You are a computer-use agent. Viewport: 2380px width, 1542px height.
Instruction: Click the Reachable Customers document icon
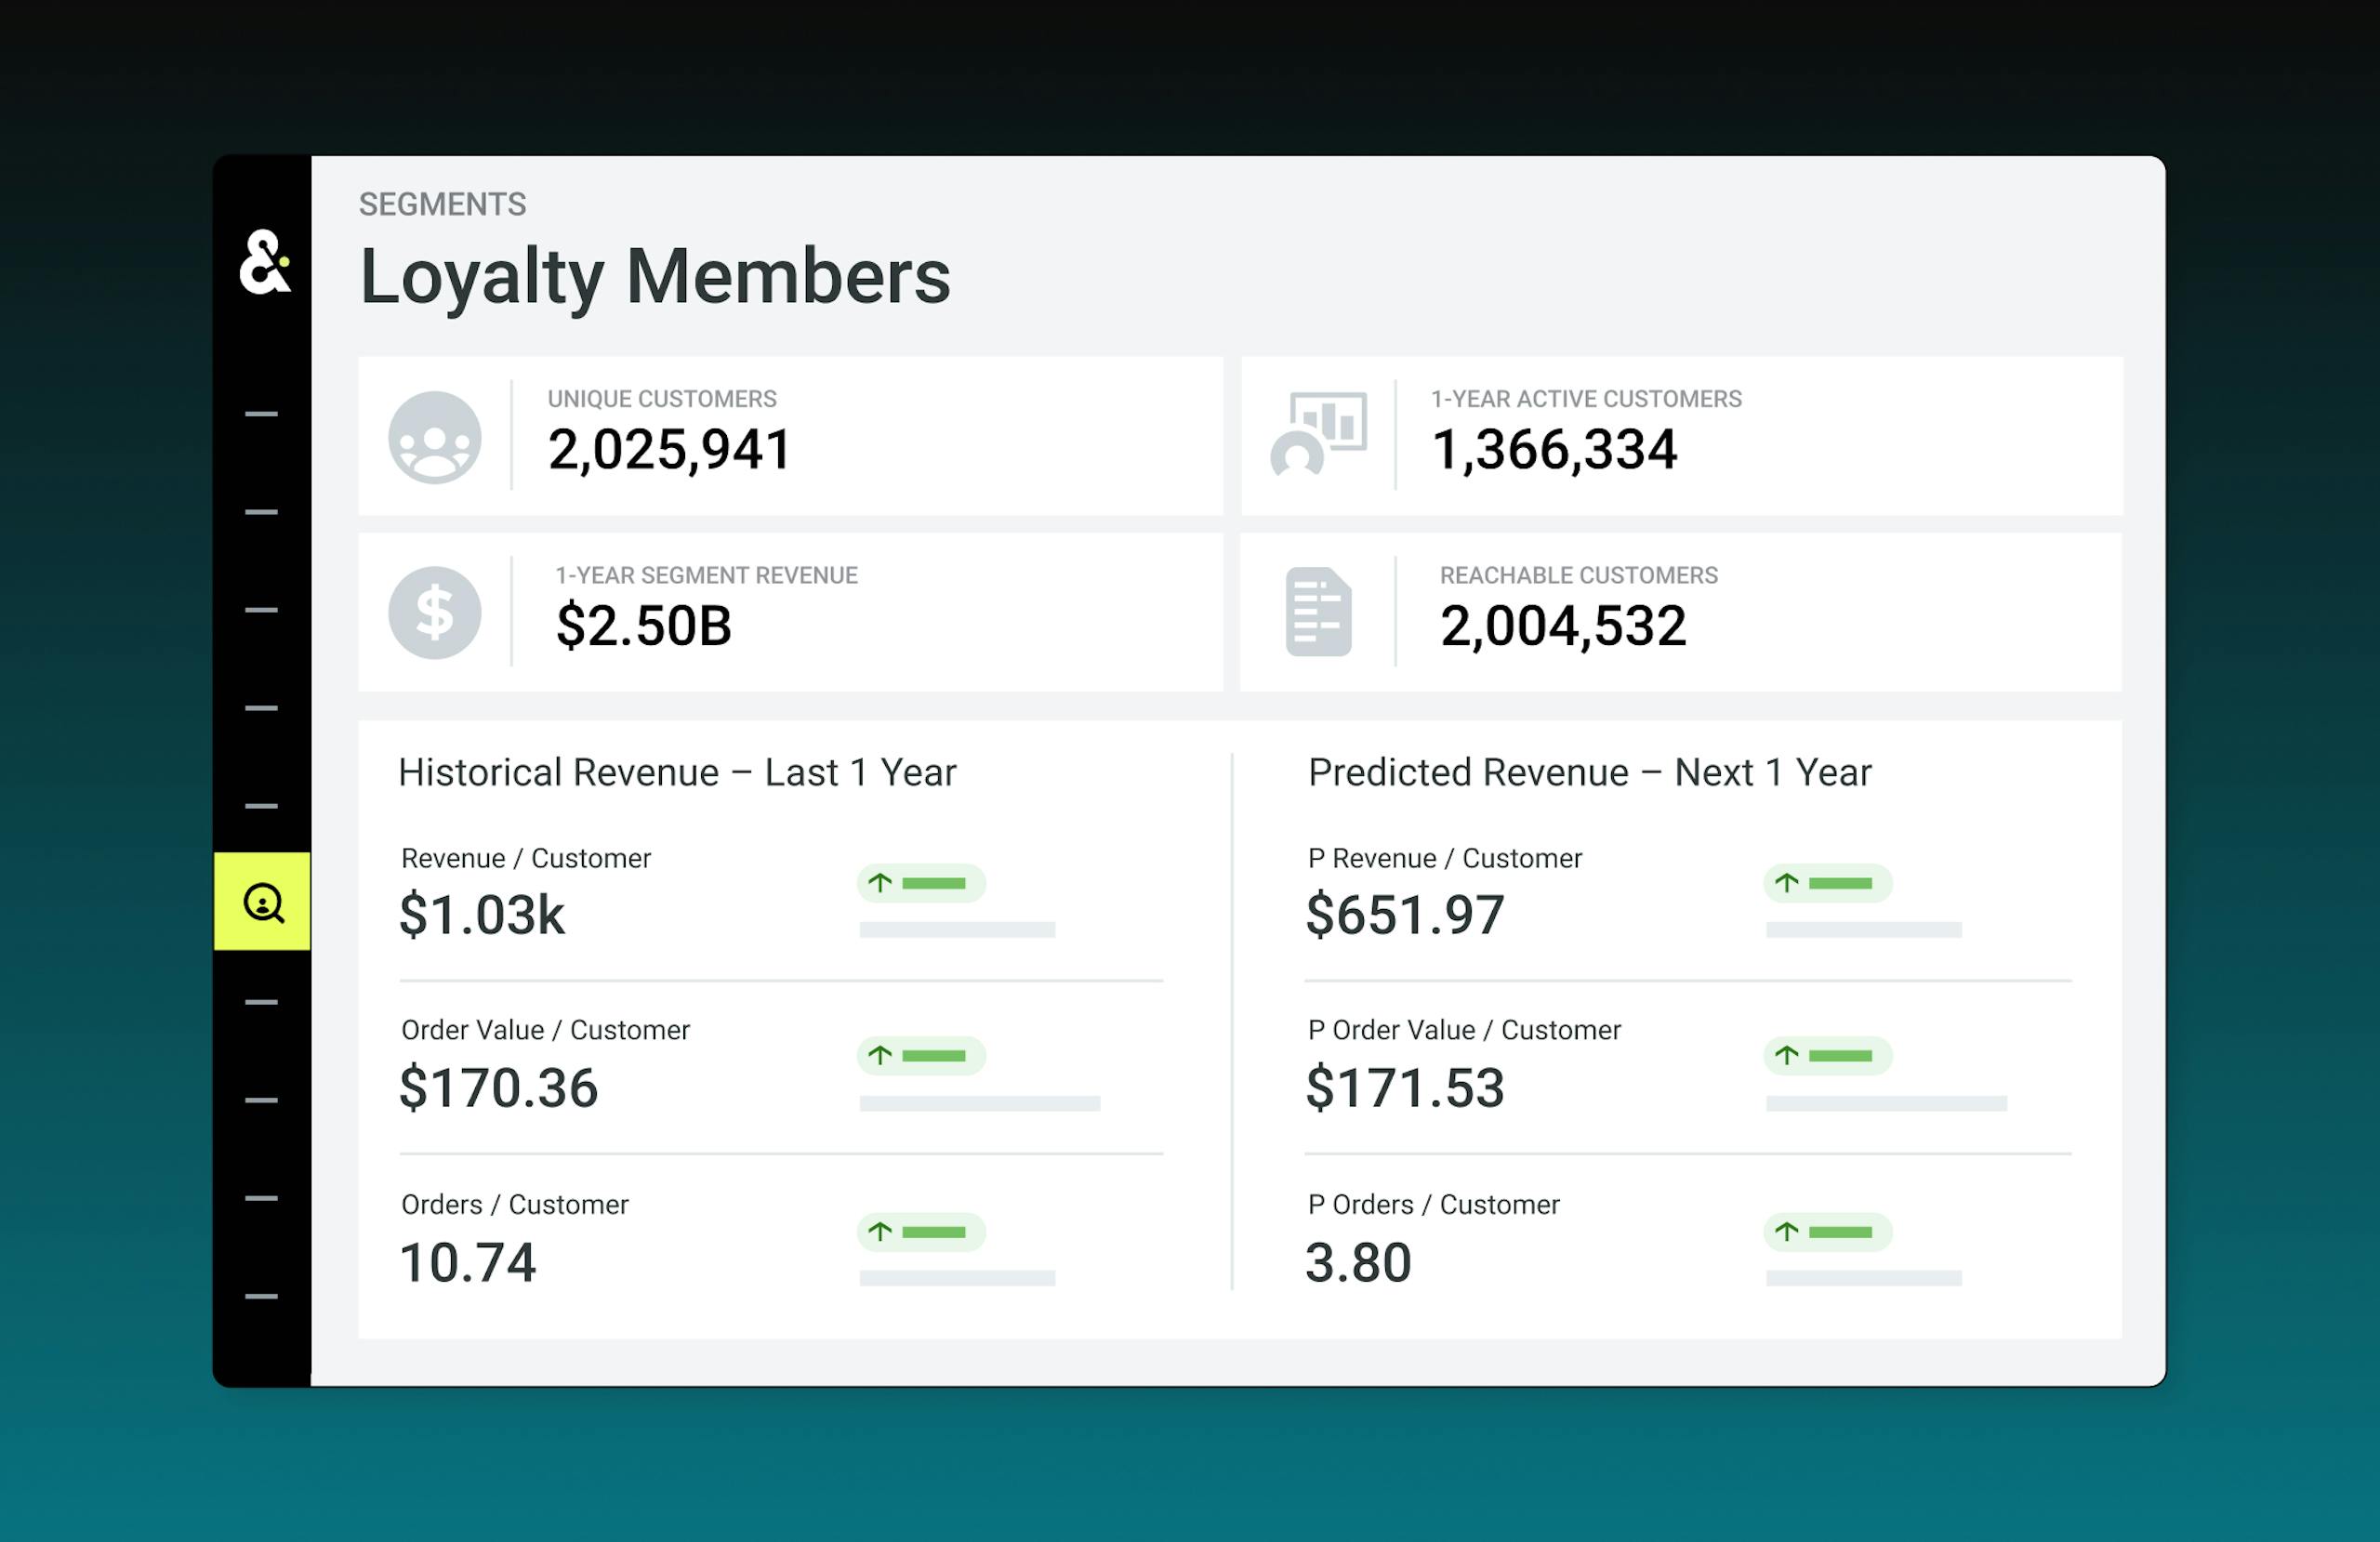(1318, 612)
